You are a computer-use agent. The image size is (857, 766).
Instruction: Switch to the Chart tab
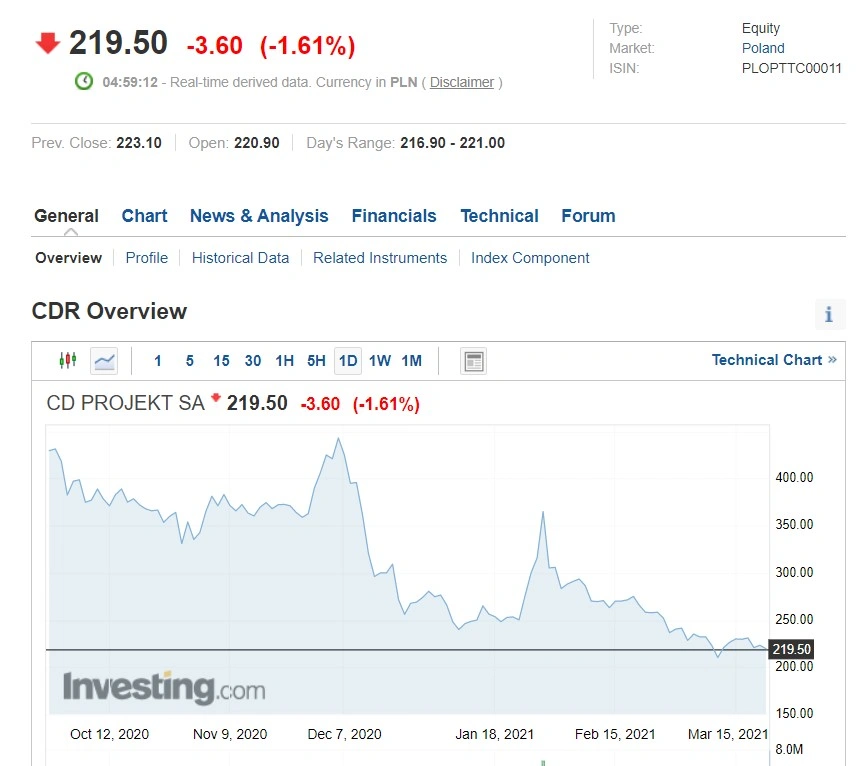[x=144, y=216]
